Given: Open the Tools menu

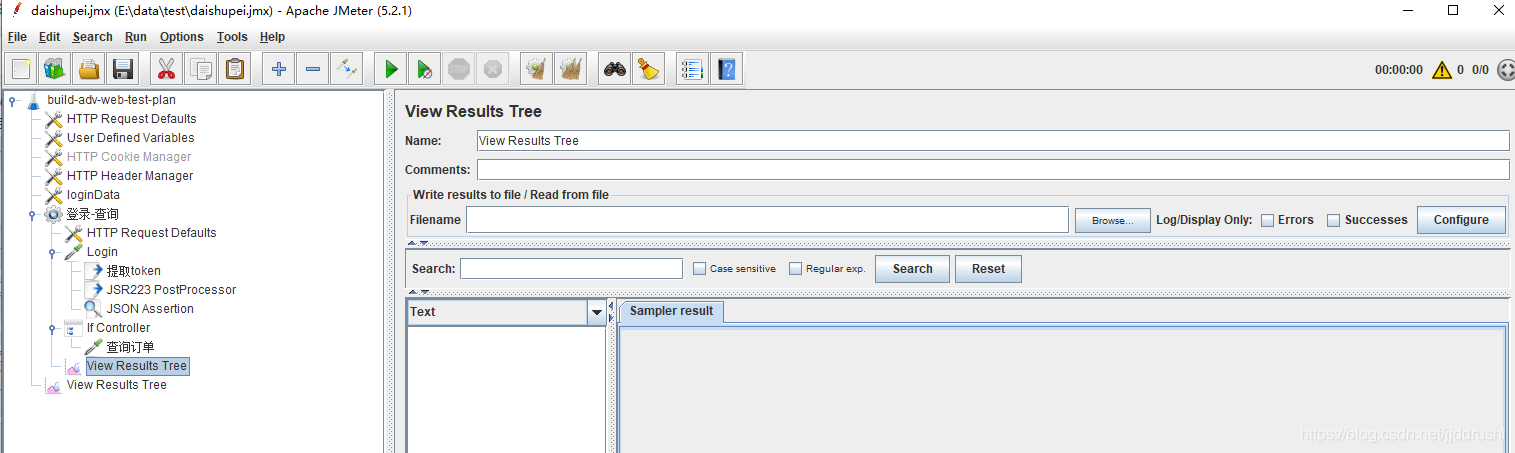Looking at the screenshot, I should [231, 37].
